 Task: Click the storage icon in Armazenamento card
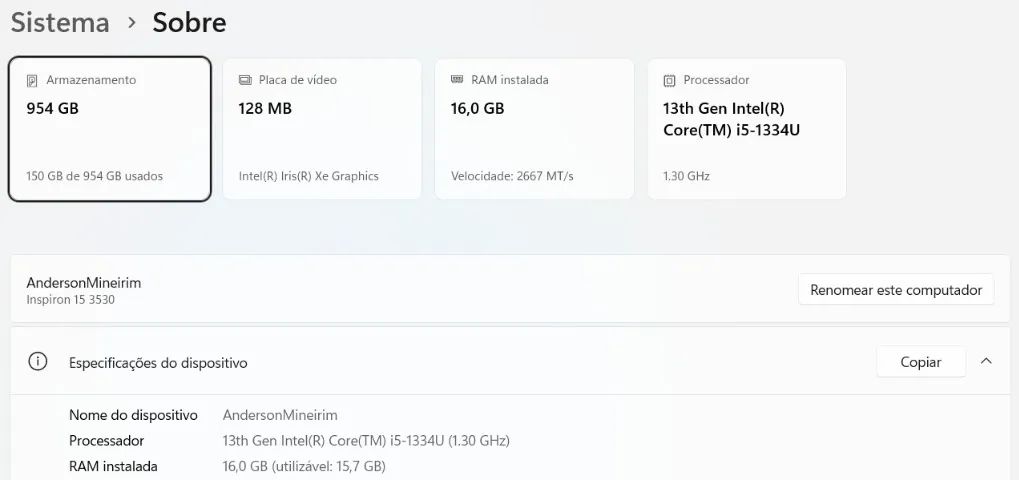click(x=32, y=81)
